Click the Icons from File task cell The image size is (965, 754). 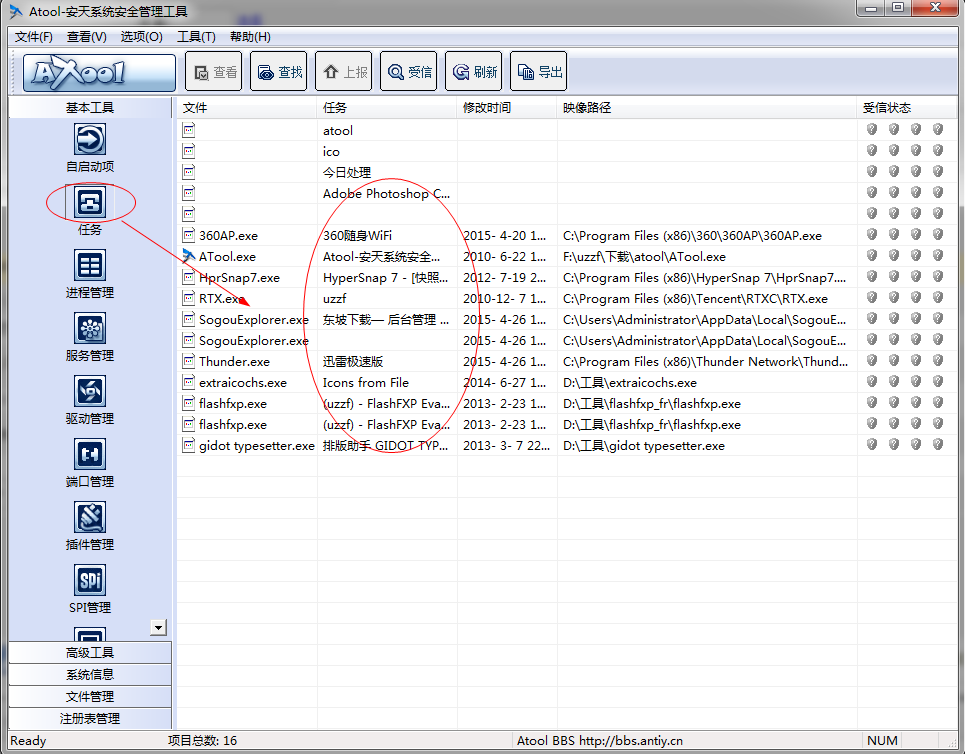(x=366, y=382)
